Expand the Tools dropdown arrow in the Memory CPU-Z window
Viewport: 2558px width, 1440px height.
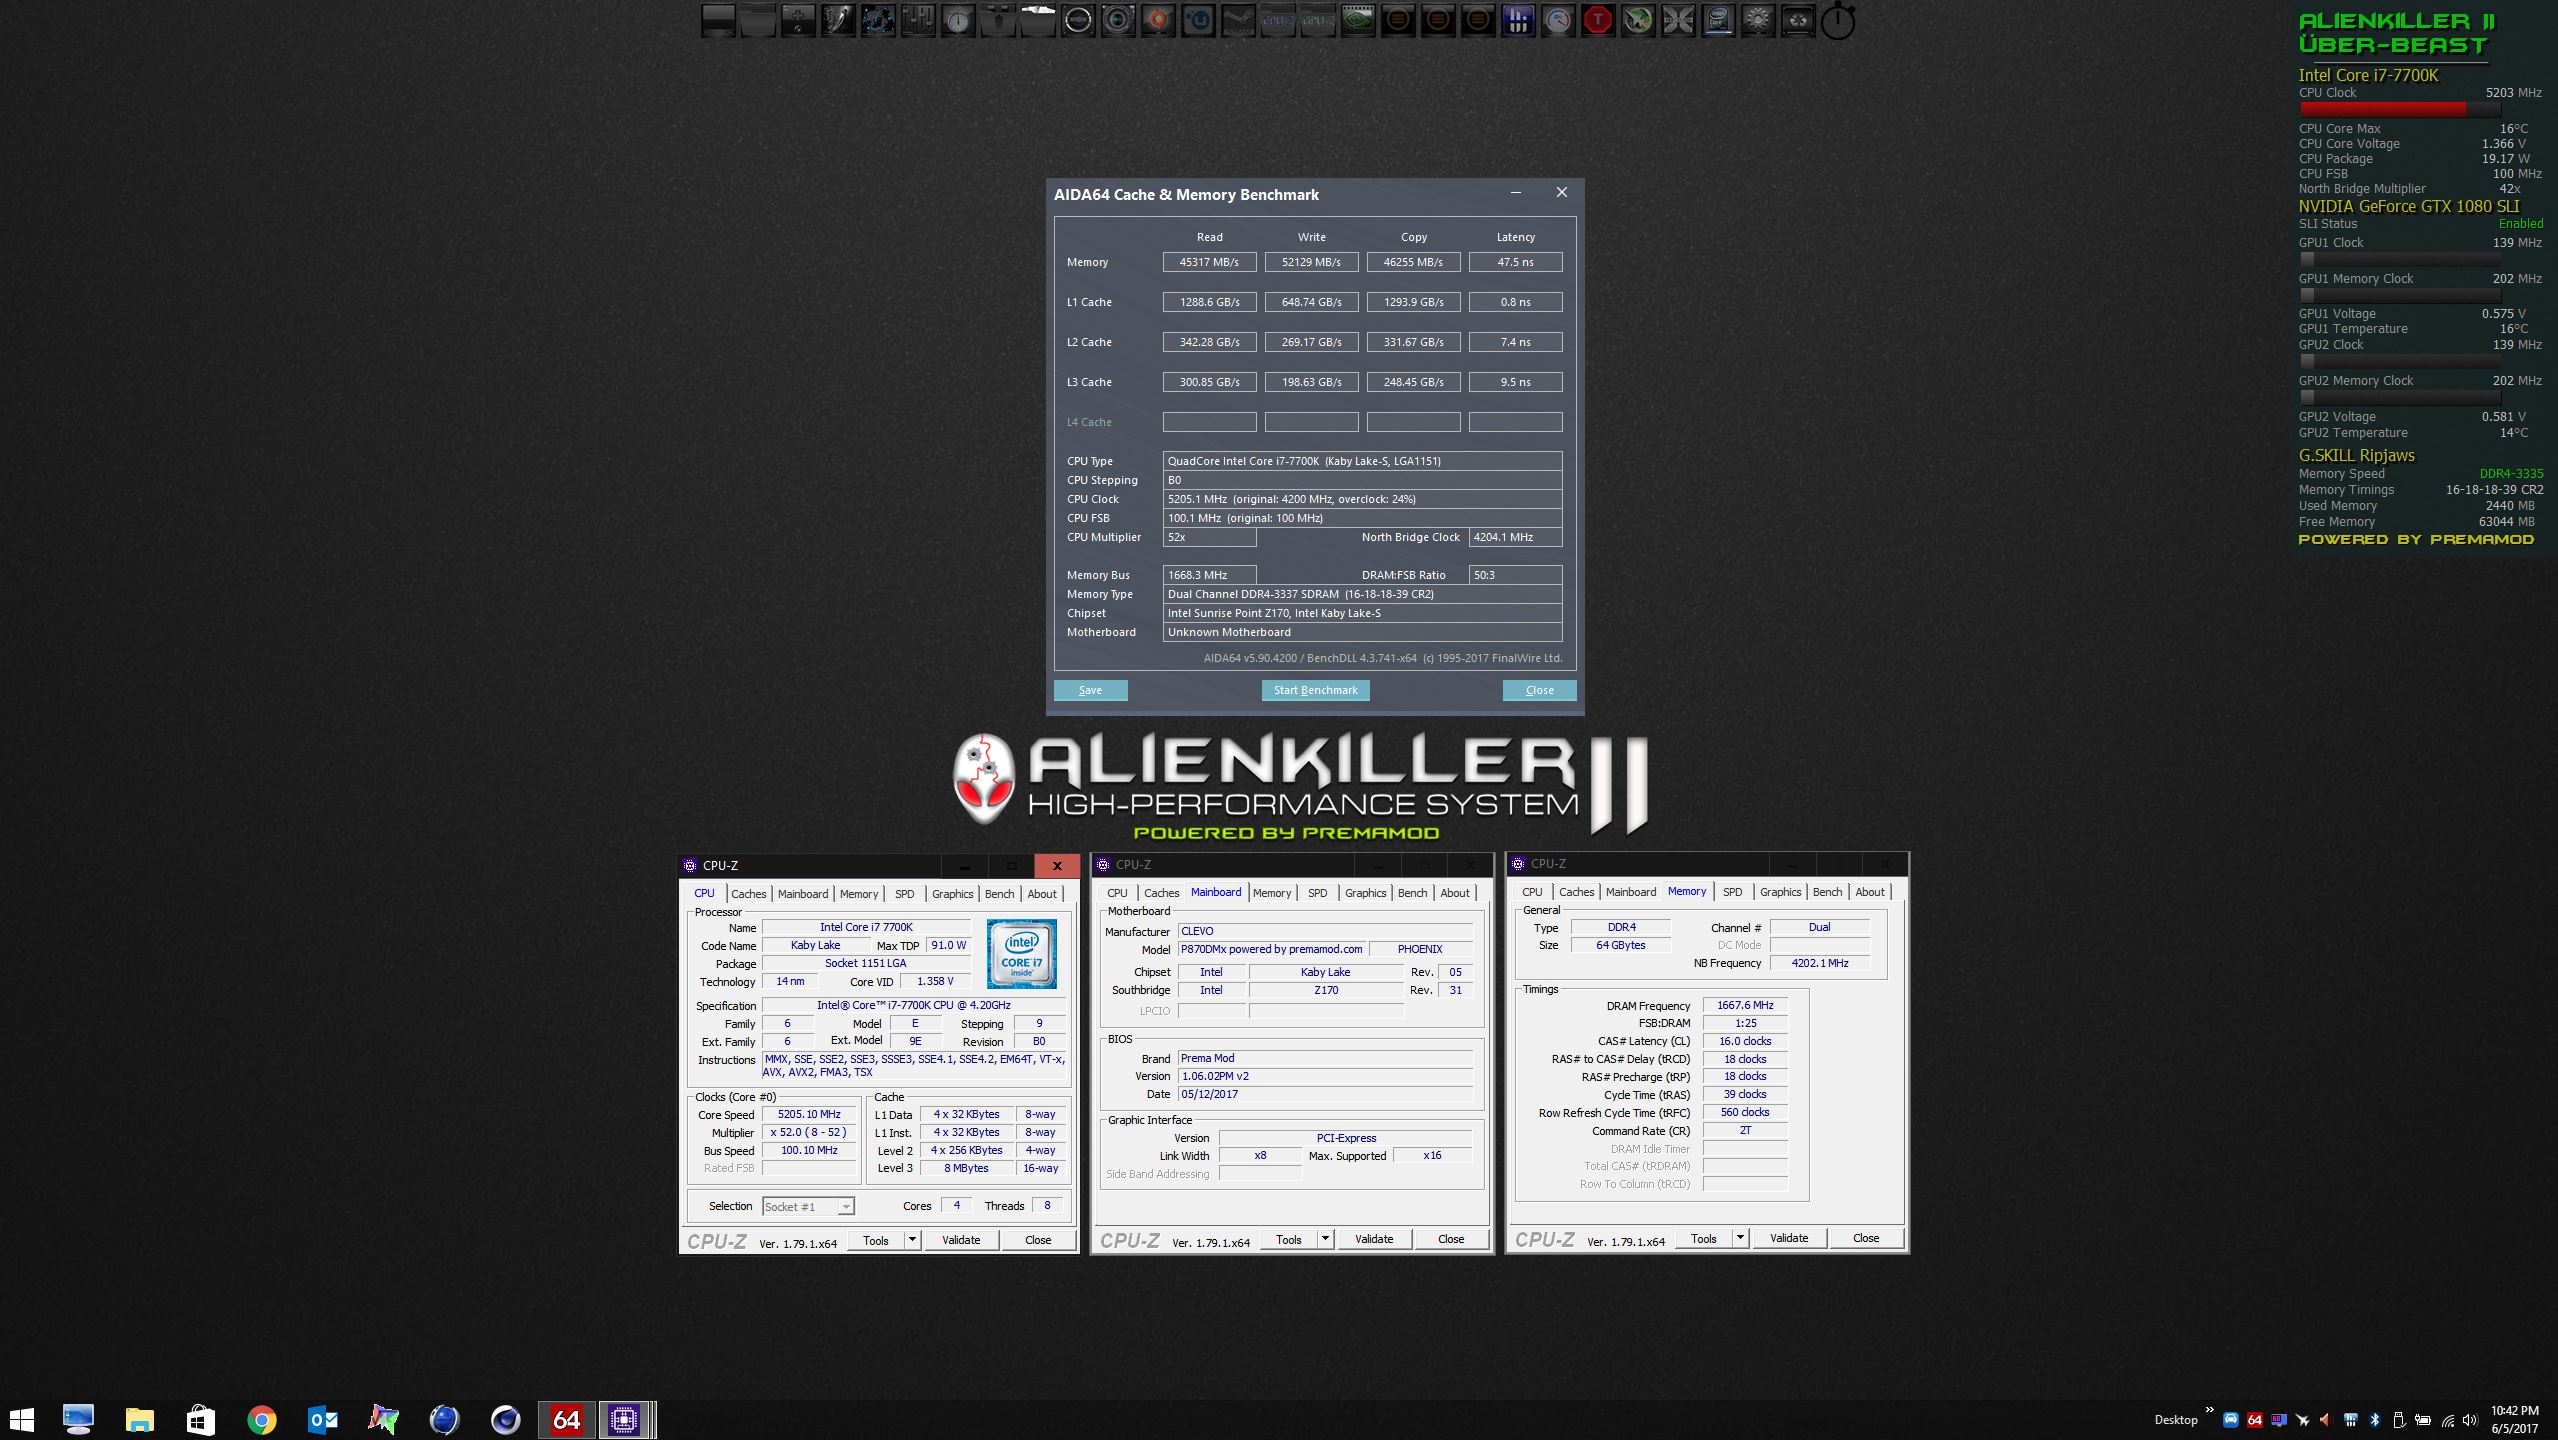coord(1740,1238)
